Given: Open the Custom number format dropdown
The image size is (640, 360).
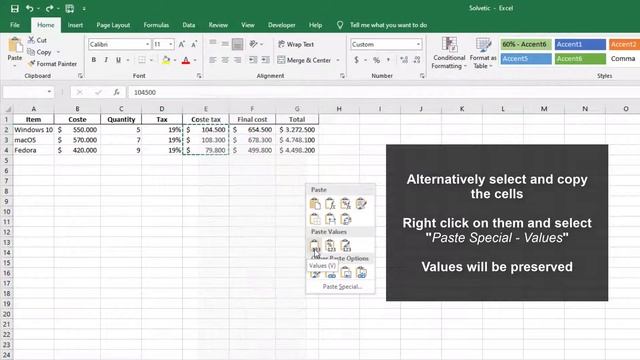Looking at the screenshot, I should (418, 44).
